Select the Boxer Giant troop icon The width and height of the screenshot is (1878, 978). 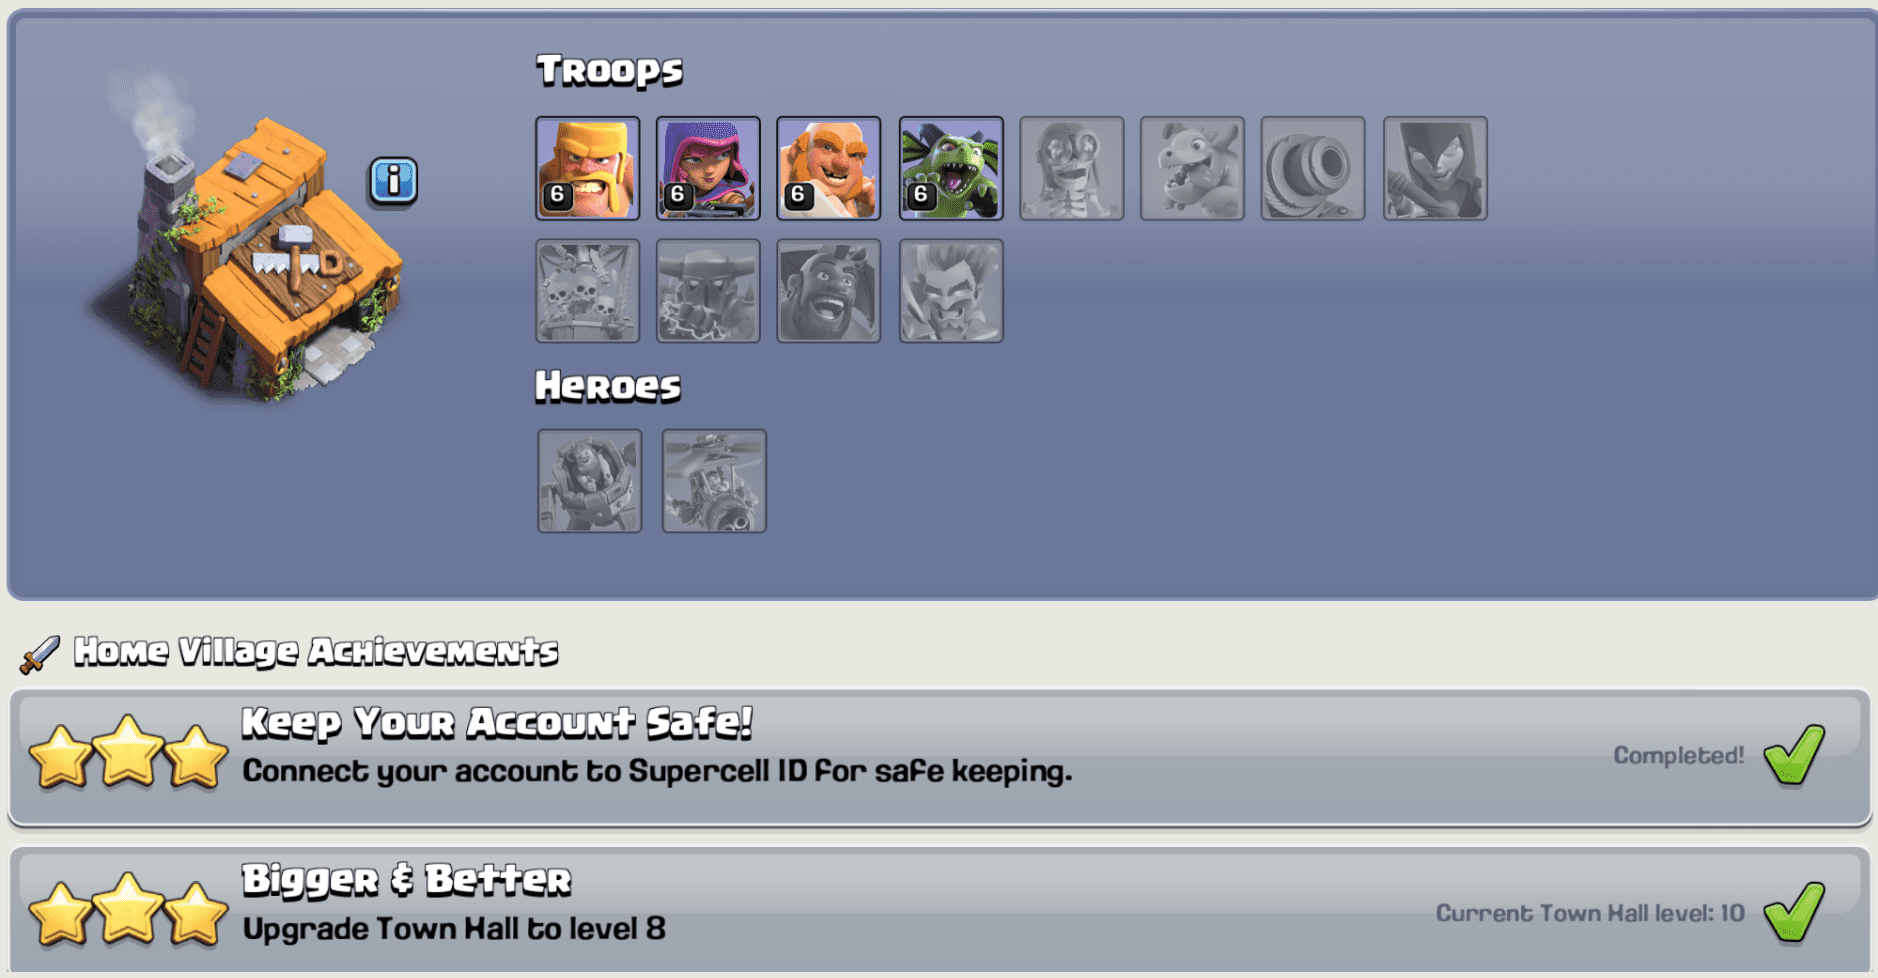point(829,168)
